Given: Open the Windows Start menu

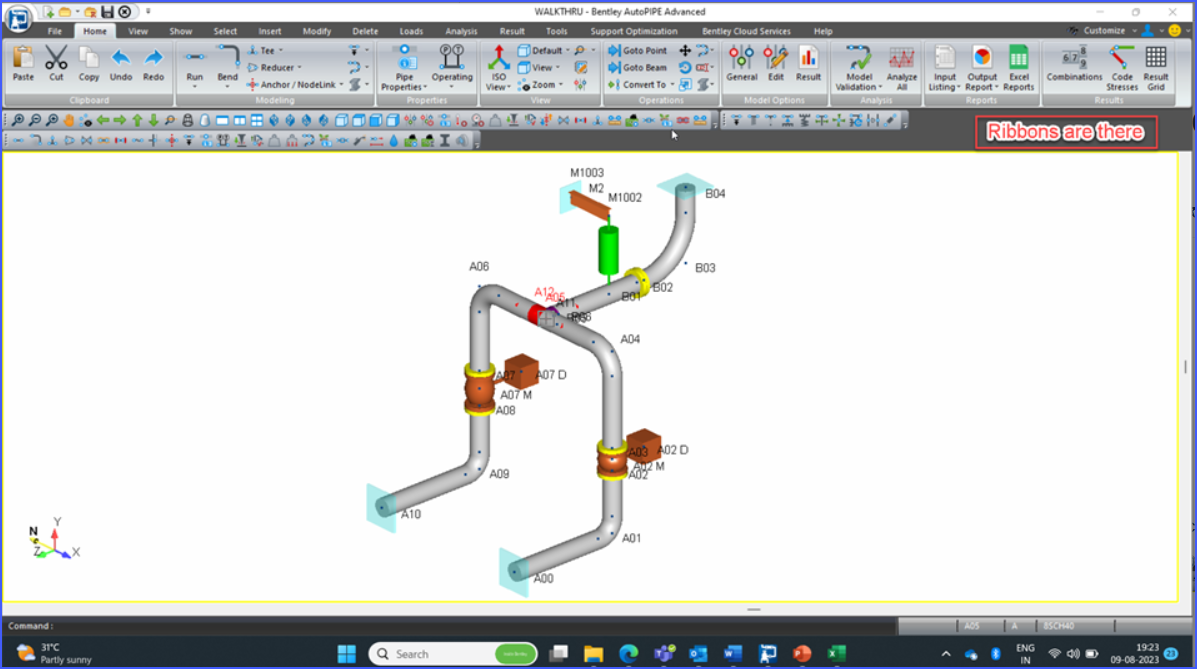Looking at the screenshot, I should 347,654.
